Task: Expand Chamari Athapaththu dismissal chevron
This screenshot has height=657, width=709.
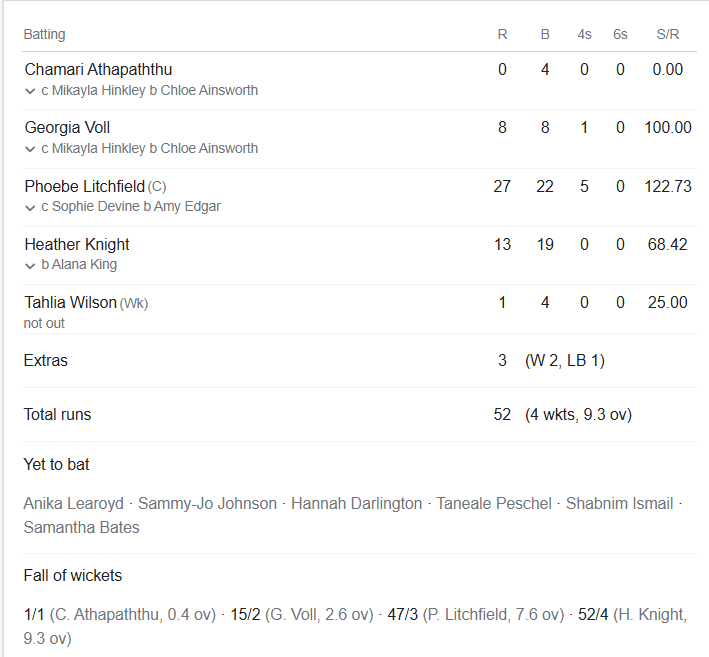Action: (30, 91)
